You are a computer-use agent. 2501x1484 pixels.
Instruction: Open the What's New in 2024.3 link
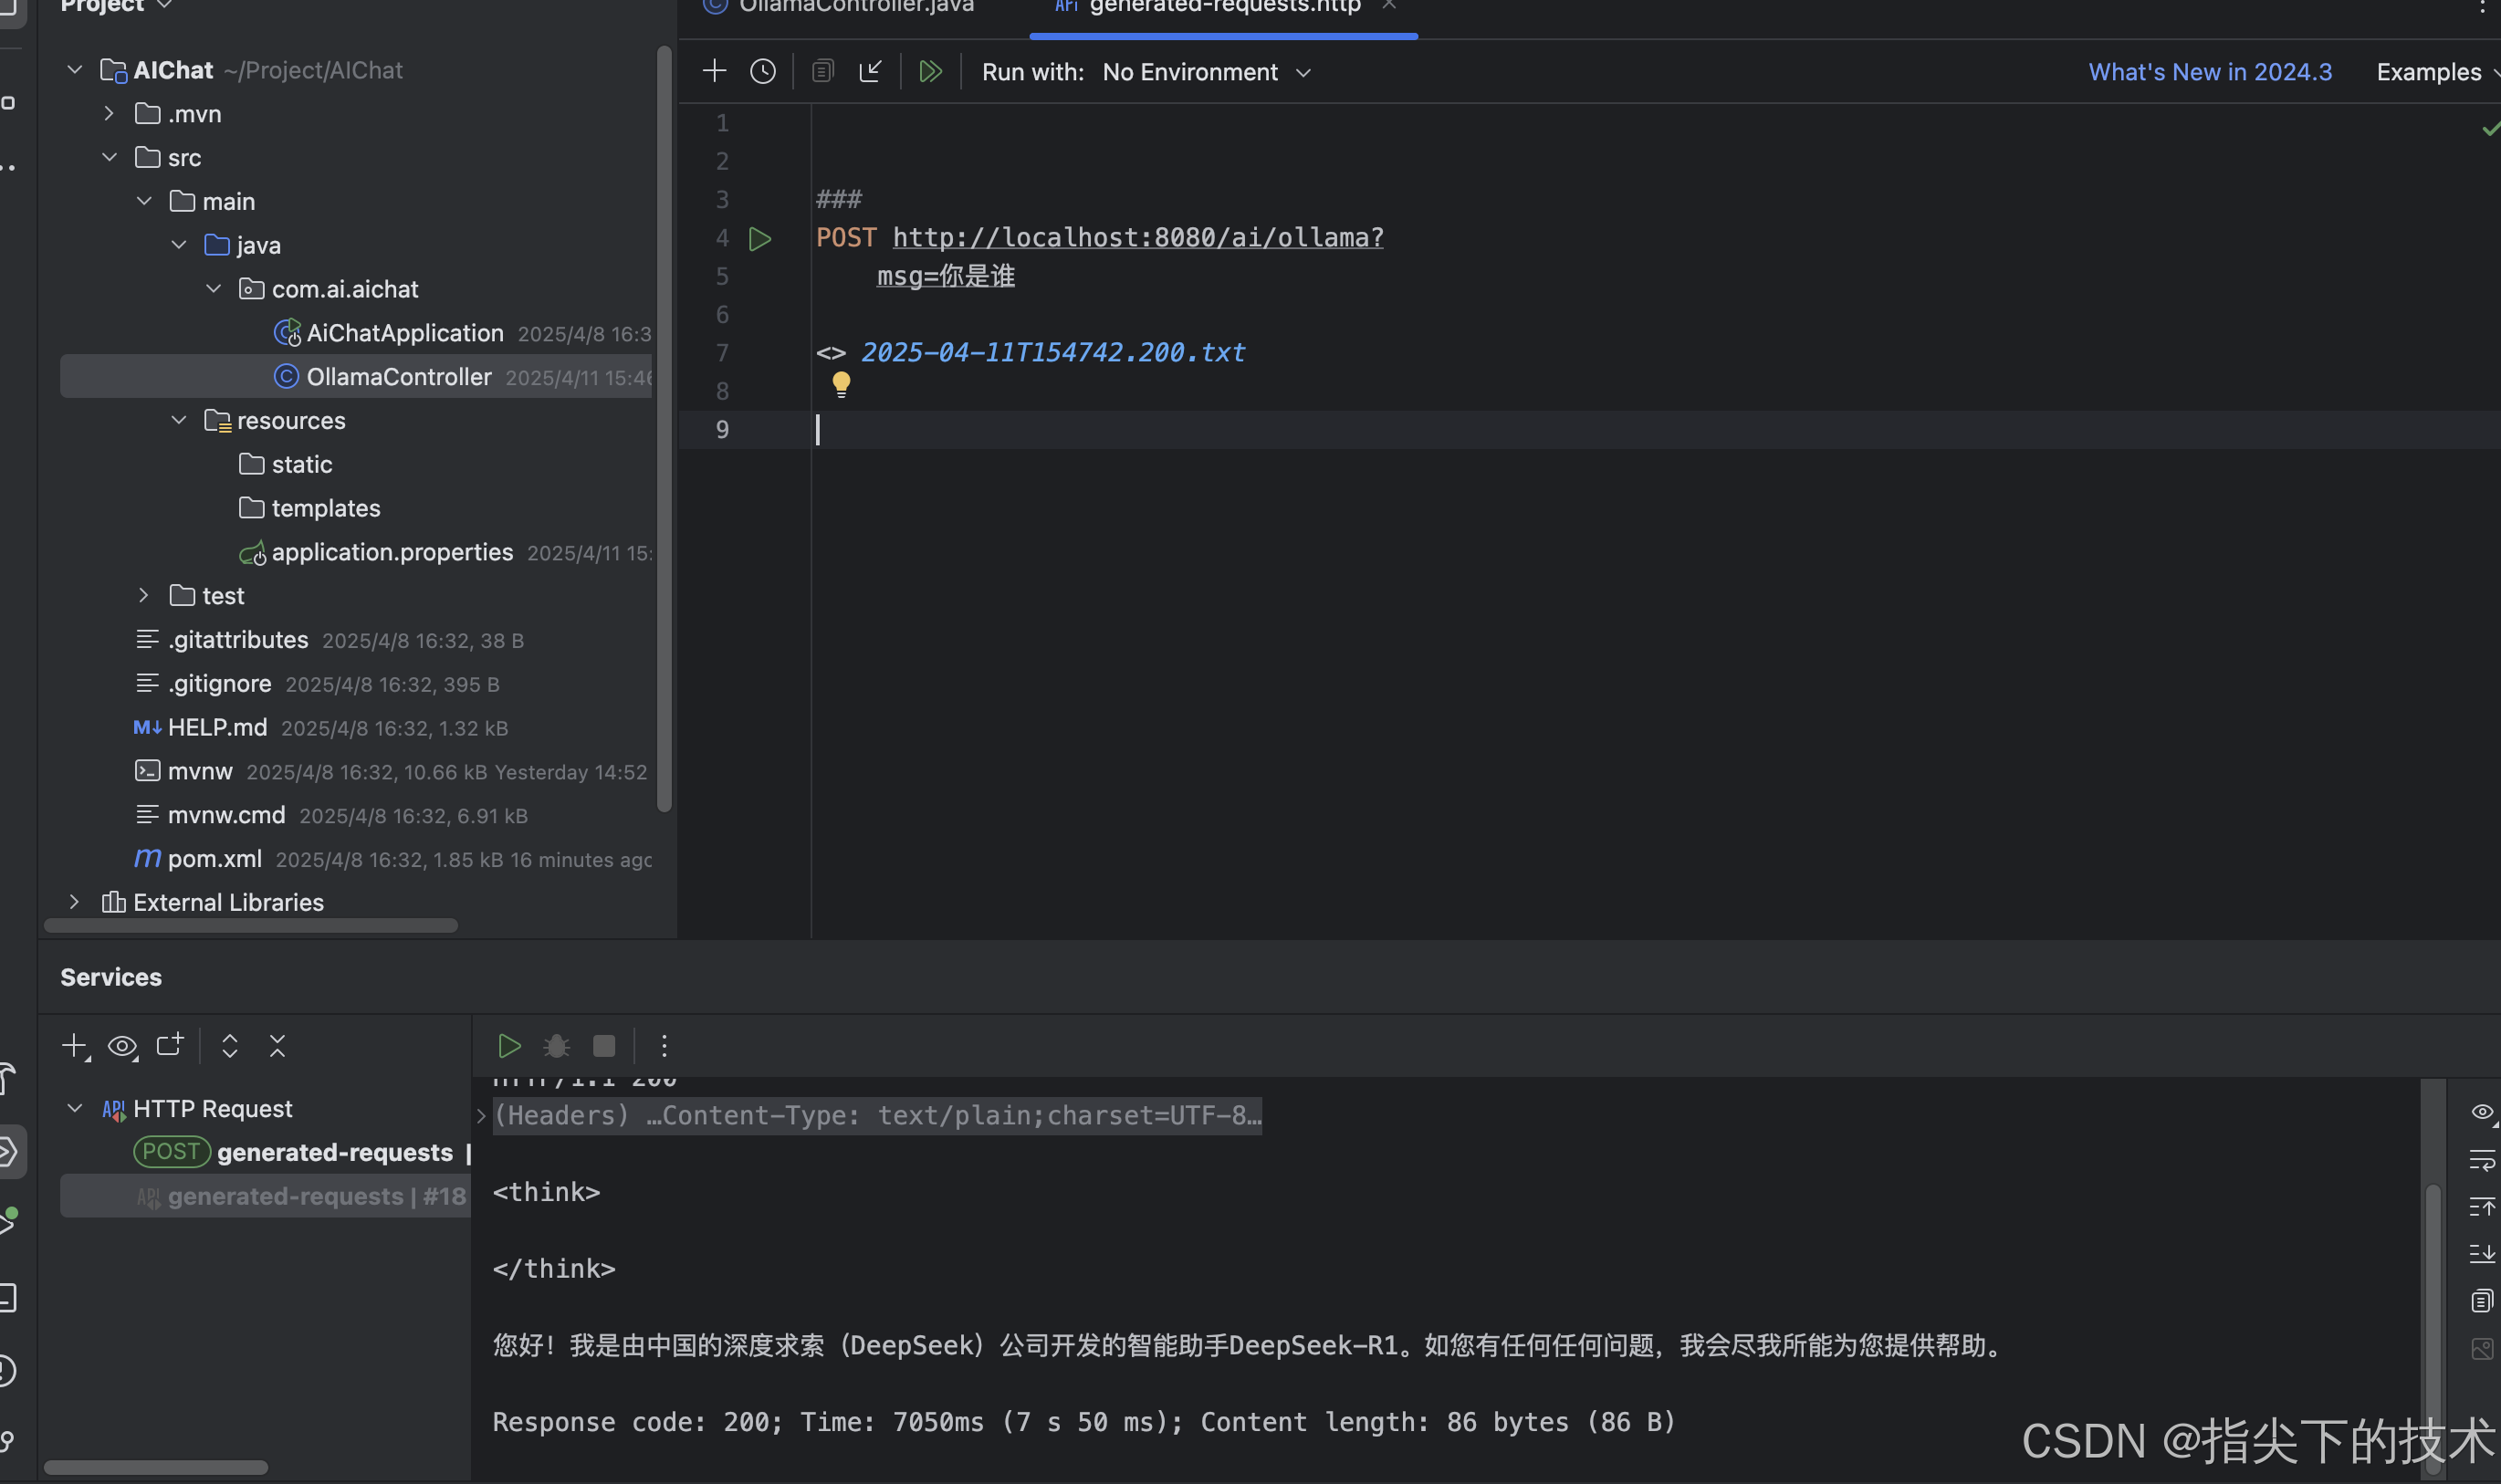pyautogui.click(x=2209, y=71)
